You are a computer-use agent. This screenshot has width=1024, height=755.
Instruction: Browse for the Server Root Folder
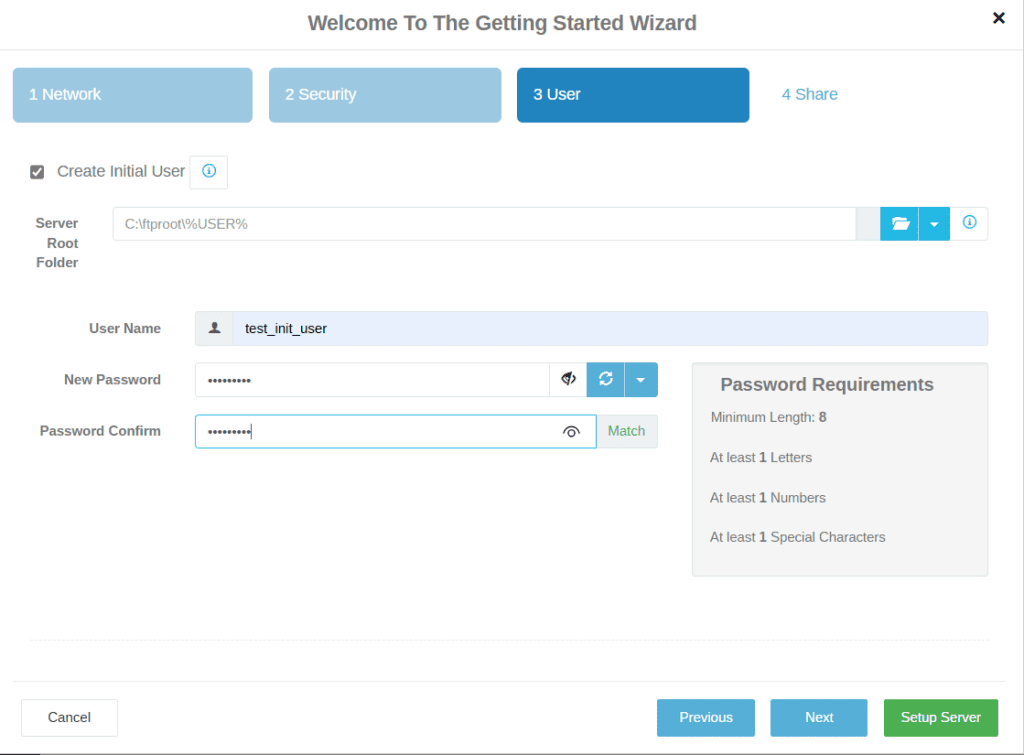(x=899, y=223)
